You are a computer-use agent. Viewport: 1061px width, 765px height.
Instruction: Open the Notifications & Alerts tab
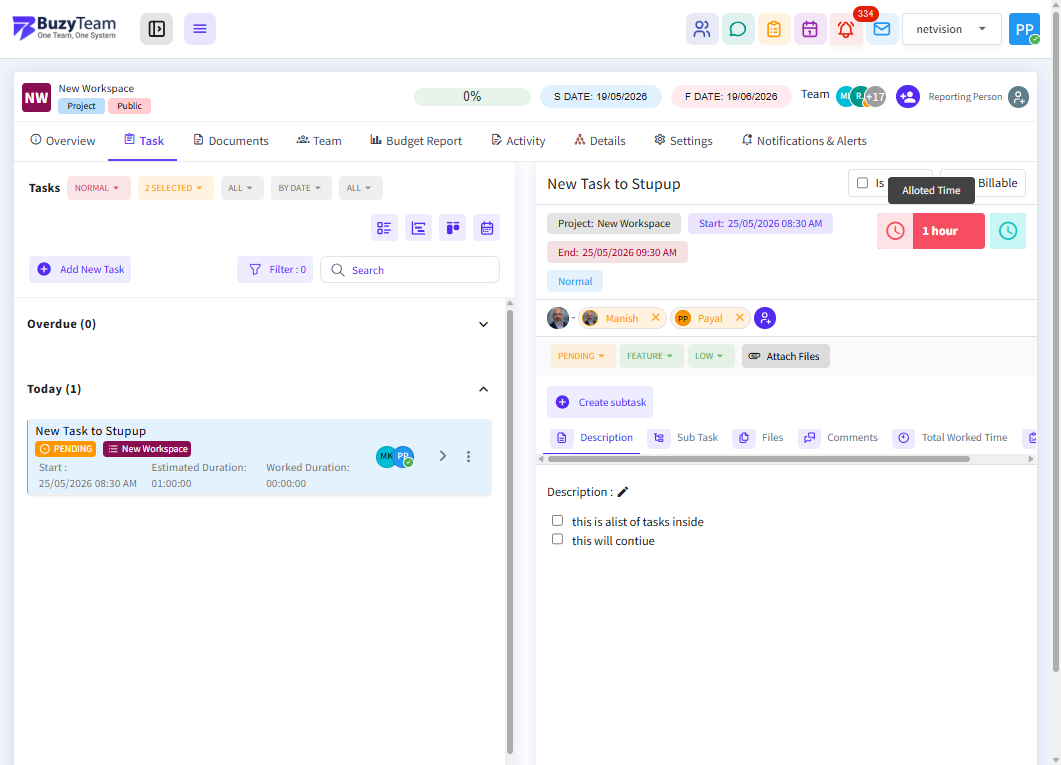pos(804,141)
